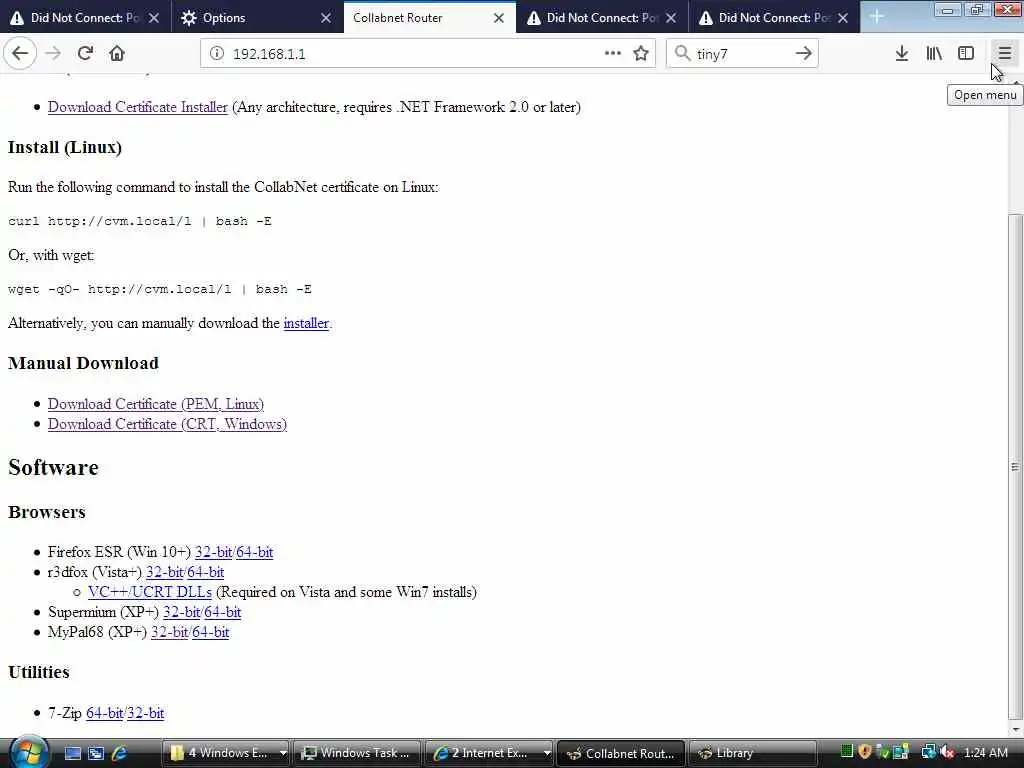Click the volume tray icon
This screenshot has width=1024, height=768.
[948, 752]
